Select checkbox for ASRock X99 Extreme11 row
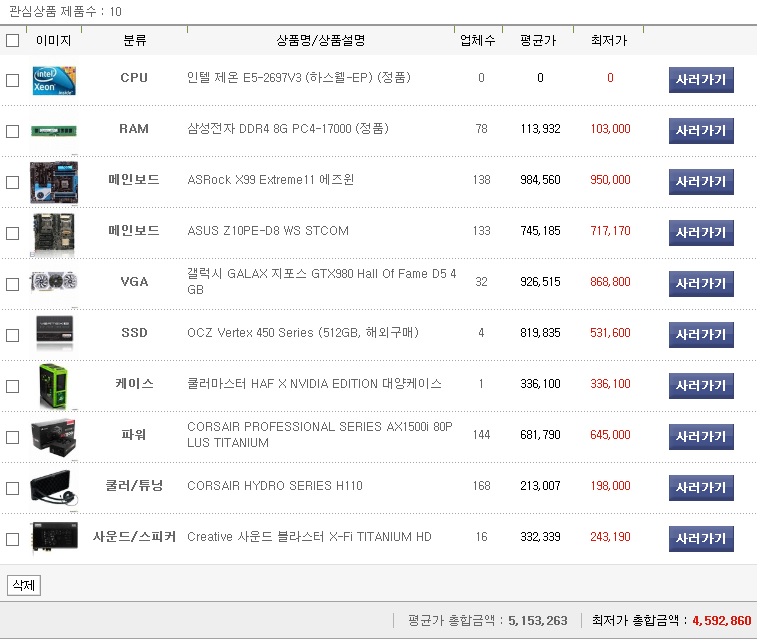762x644 pixels. pyautogui.click(x=13, y=182)
